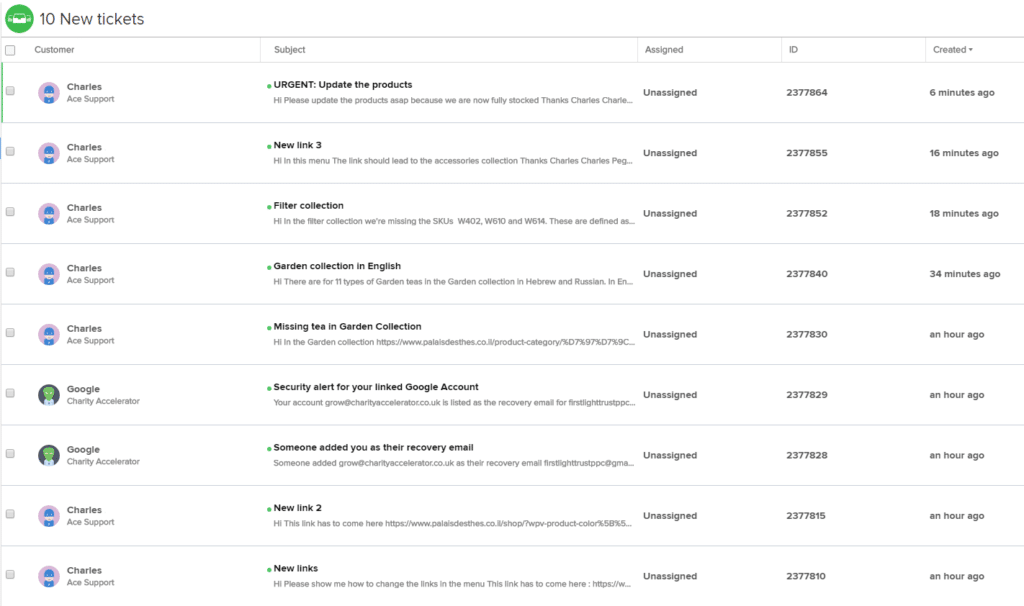Screen dimensions: 1024x606
Task: Select the checkbox on ticket 2377828
Action: [x=10, y=455]
